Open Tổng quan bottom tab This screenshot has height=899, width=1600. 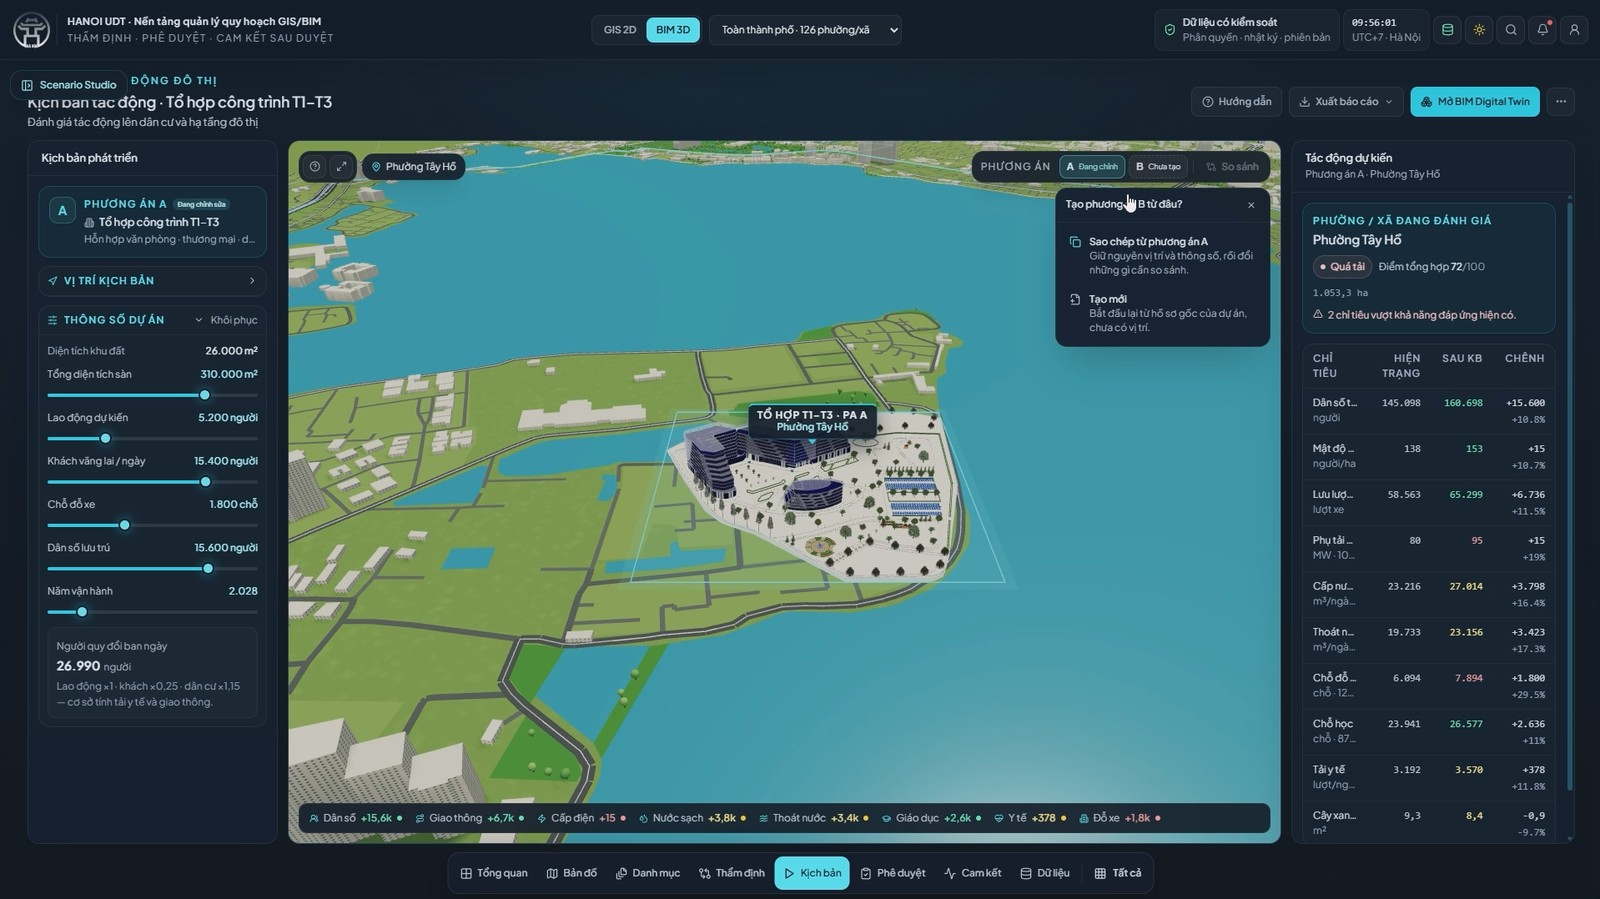click(494, 873)
